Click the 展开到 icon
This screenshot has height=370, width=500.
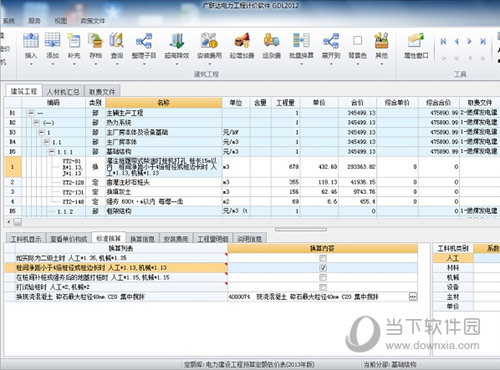click(x=331, y=41)
